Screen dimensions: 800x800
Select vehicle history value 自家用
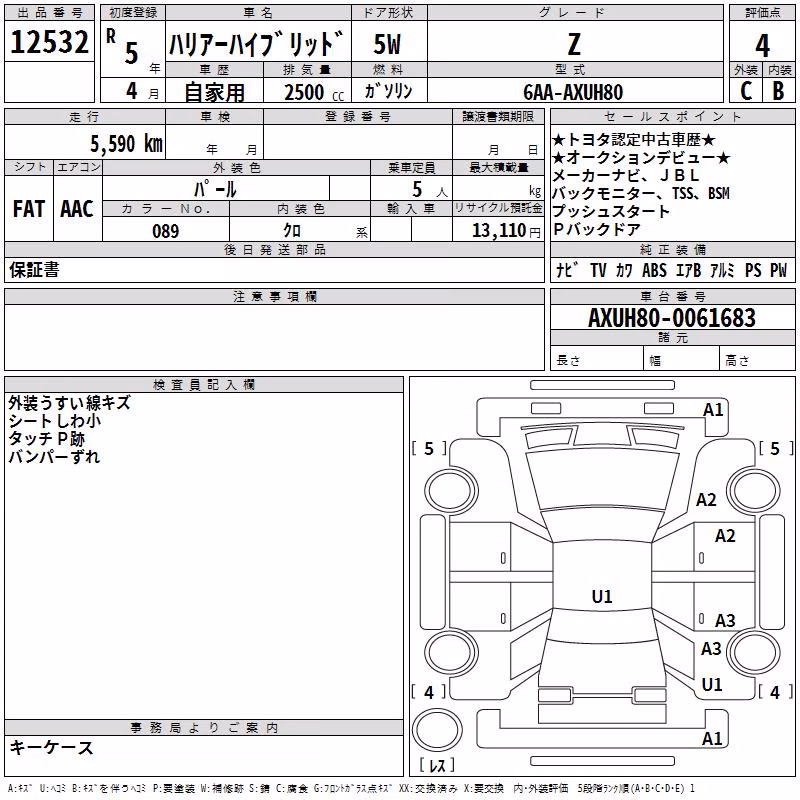coord(214,92)
